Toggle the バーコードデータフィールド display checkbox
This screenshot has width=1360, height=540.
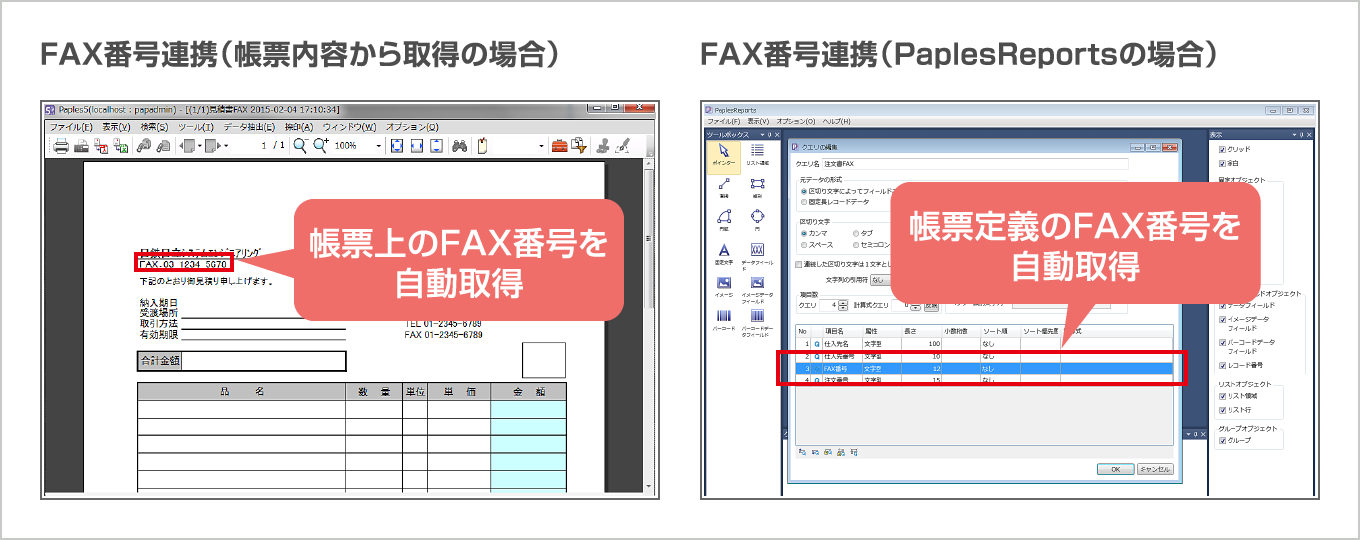pos(1222,342)
